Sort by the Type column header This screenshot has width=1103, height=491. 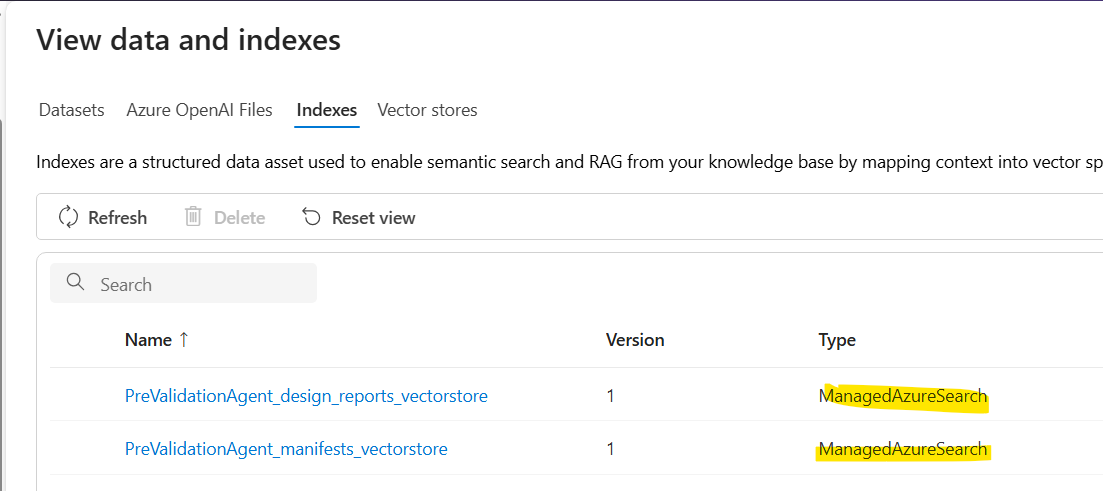coord(837,340)
